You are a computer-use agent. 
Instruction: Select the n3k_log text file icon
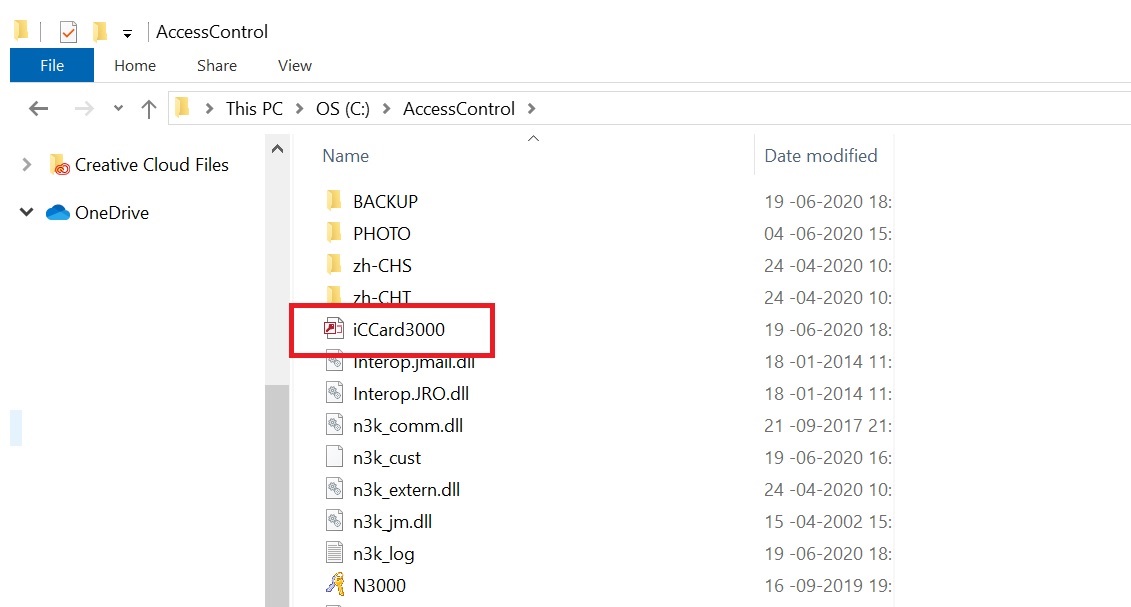(335, 553)
